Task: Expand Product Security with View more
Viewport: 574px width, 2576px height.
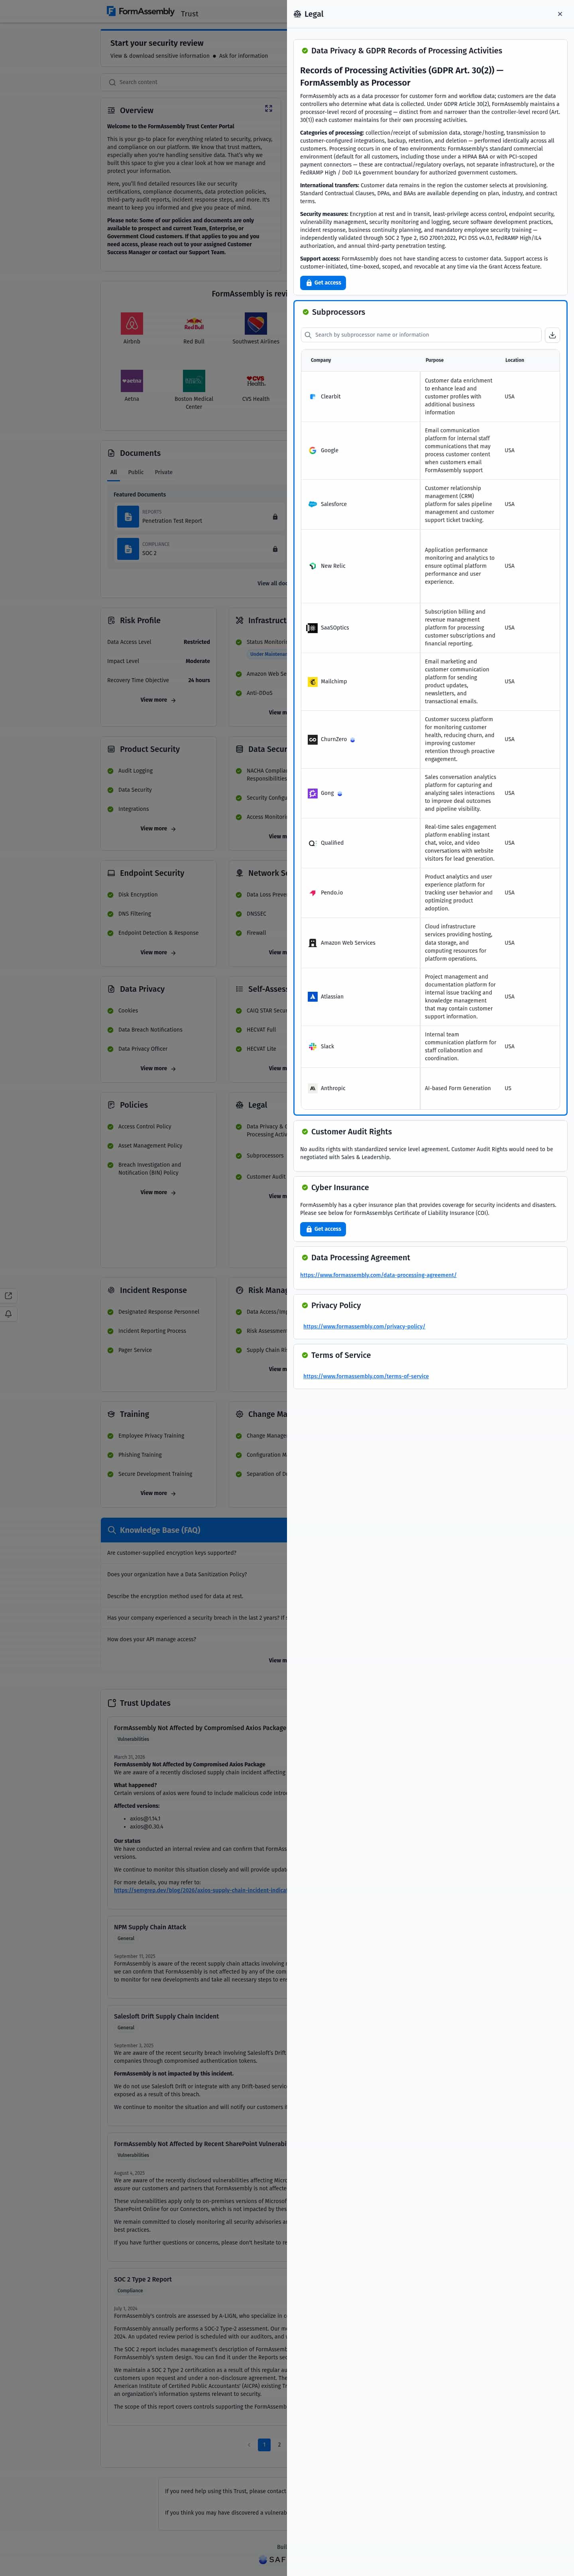Action: (x=158, y=829)
